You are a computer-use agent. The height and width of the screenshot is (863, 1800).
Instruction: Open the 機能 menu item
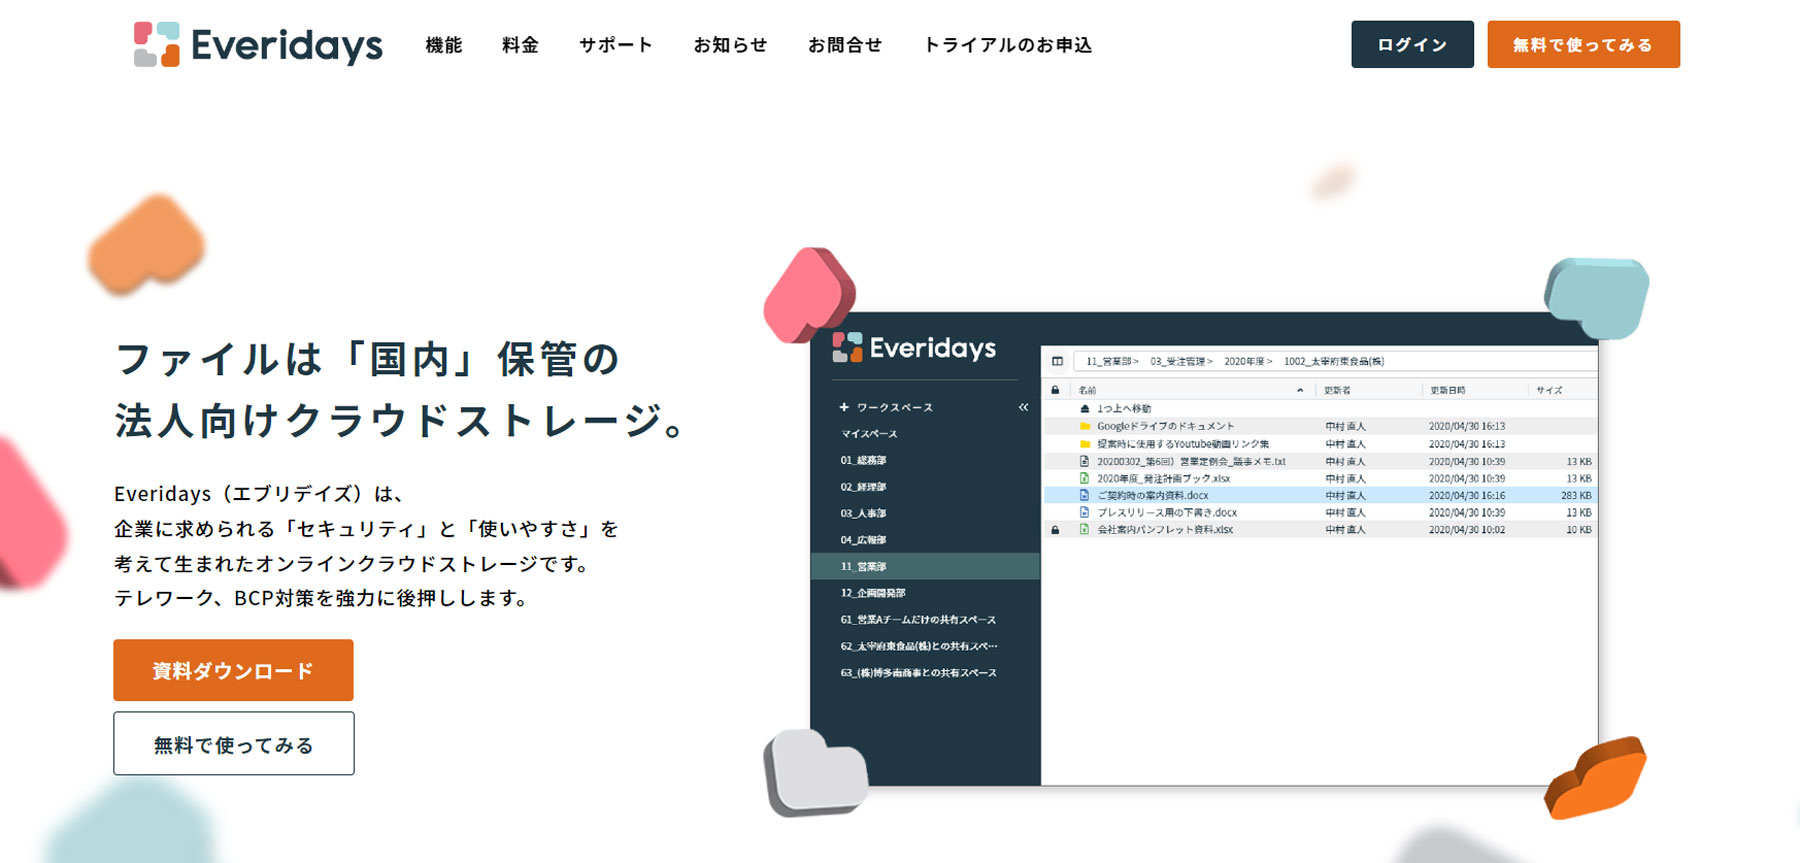[444, 45]
